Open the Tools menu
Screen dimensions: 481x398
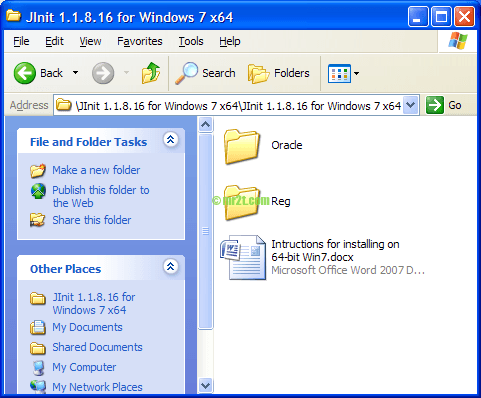[191, 41]
